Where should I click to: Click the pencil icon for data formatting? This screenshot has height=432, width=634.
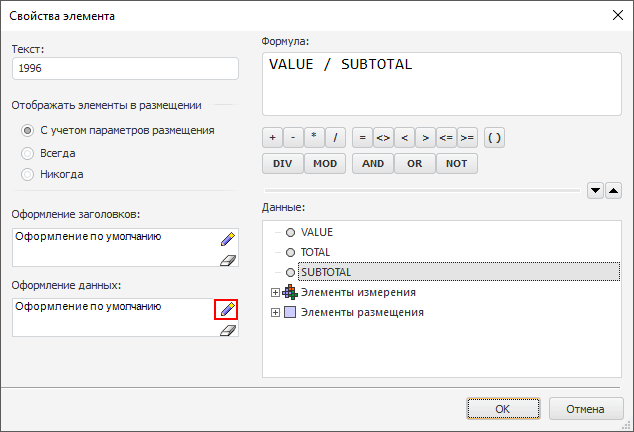tap(227, 309)
